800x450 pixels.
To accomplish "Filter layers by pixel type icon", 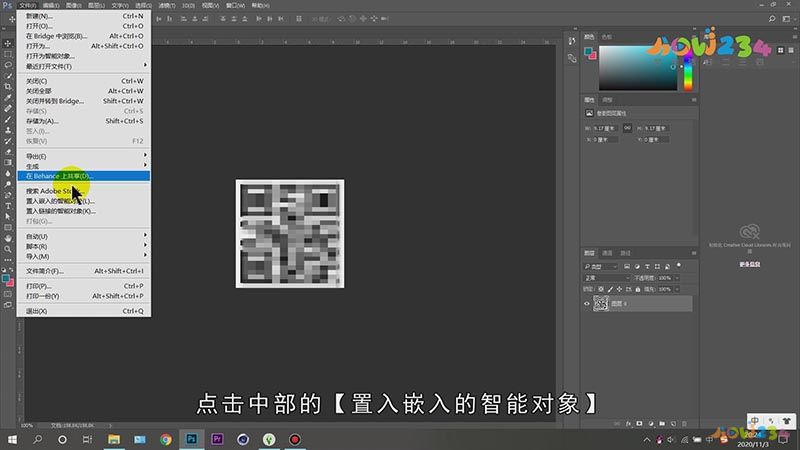I will (627, 266).
